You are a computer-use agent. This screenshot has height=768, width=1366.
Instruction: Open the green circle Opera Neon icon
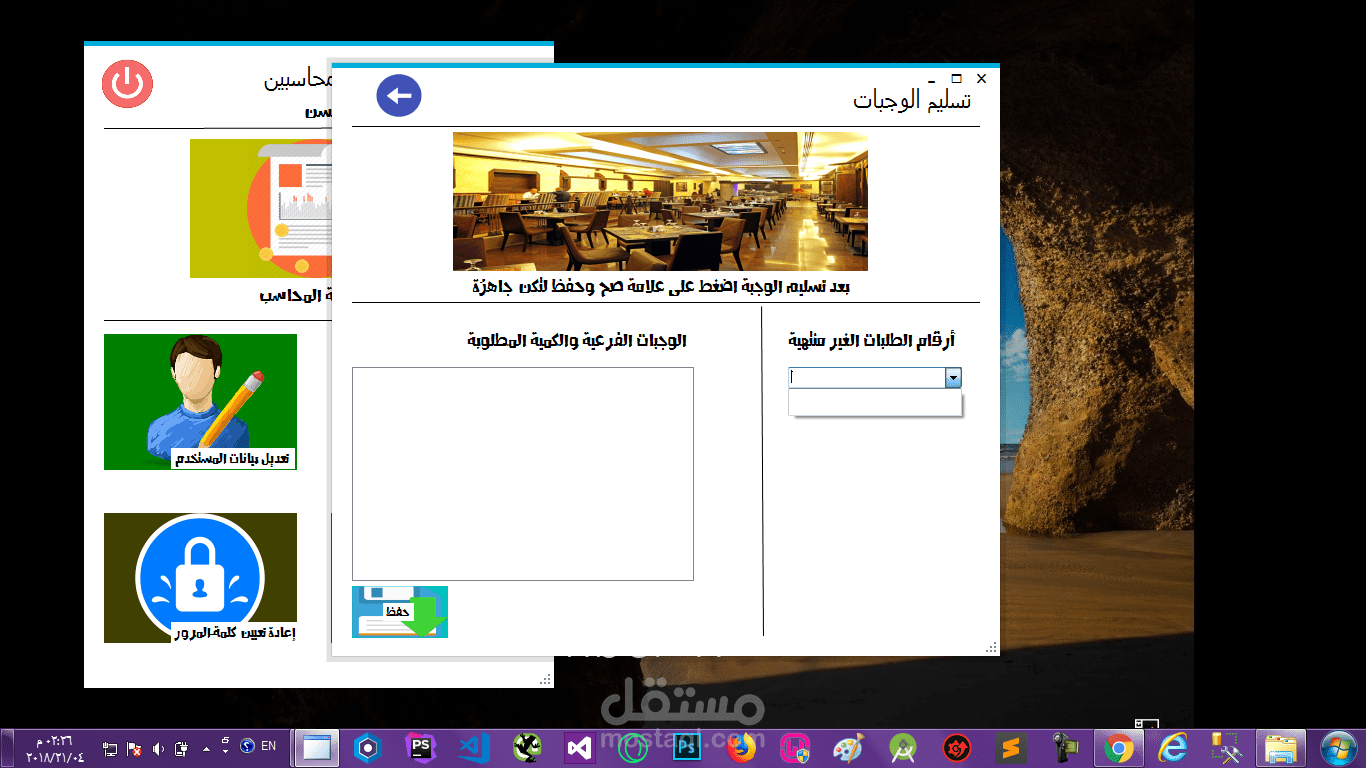[633, 747]
